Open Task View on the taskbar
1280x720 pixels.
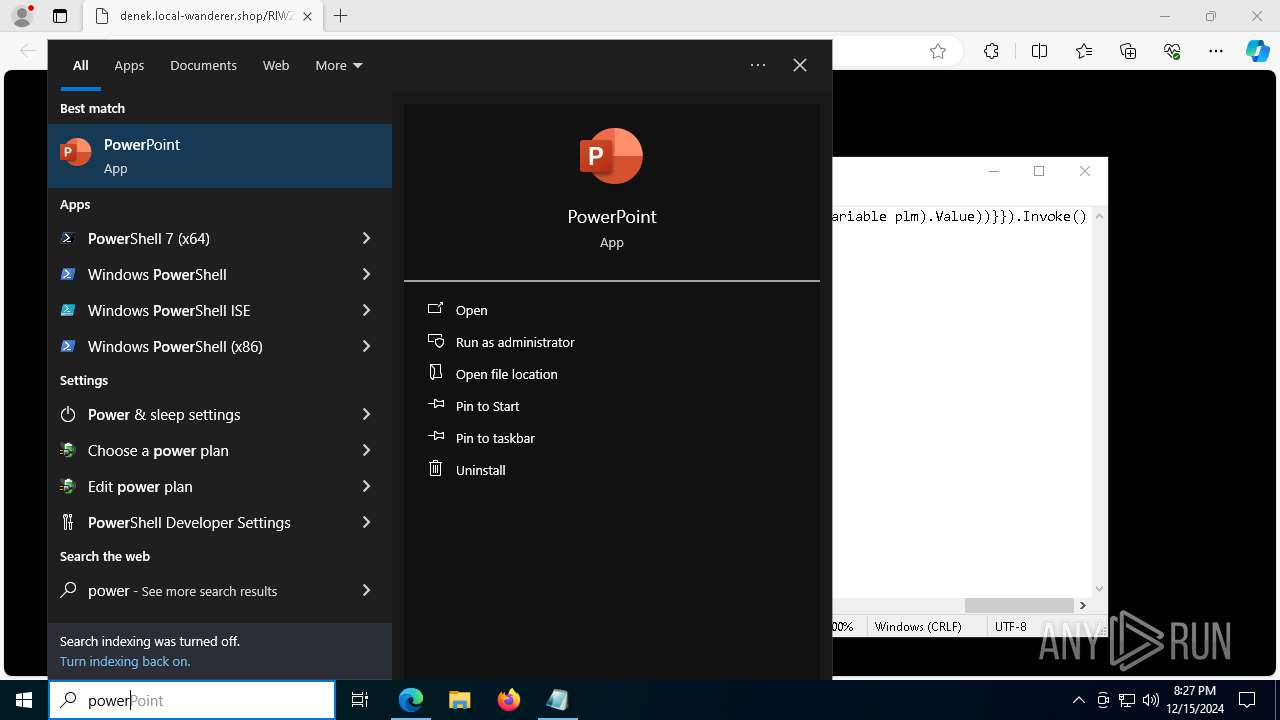coord(360,700)
